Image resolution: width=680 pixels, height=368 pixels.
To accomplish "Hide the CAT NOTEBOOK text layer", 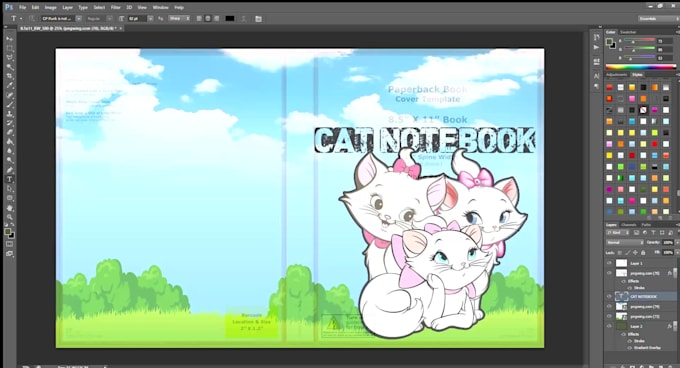I will [x=609, y=296].
